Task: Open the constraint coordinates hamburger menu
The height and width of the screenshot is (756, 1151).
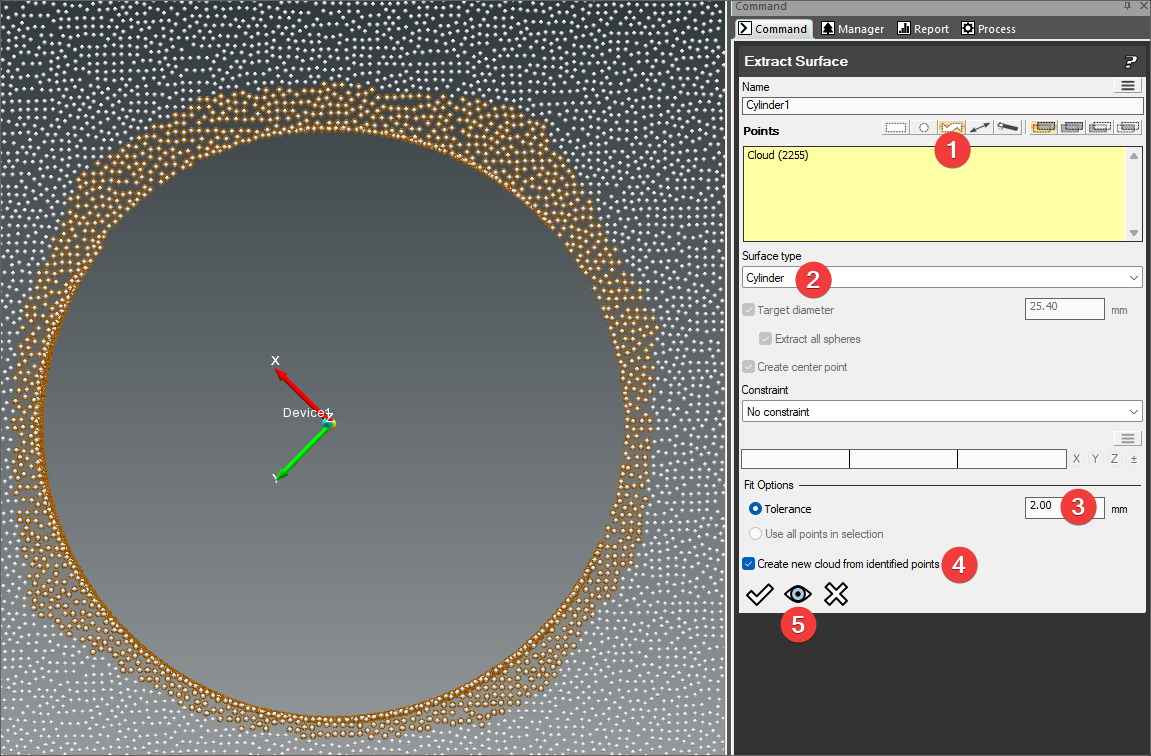Action: 1127,439
